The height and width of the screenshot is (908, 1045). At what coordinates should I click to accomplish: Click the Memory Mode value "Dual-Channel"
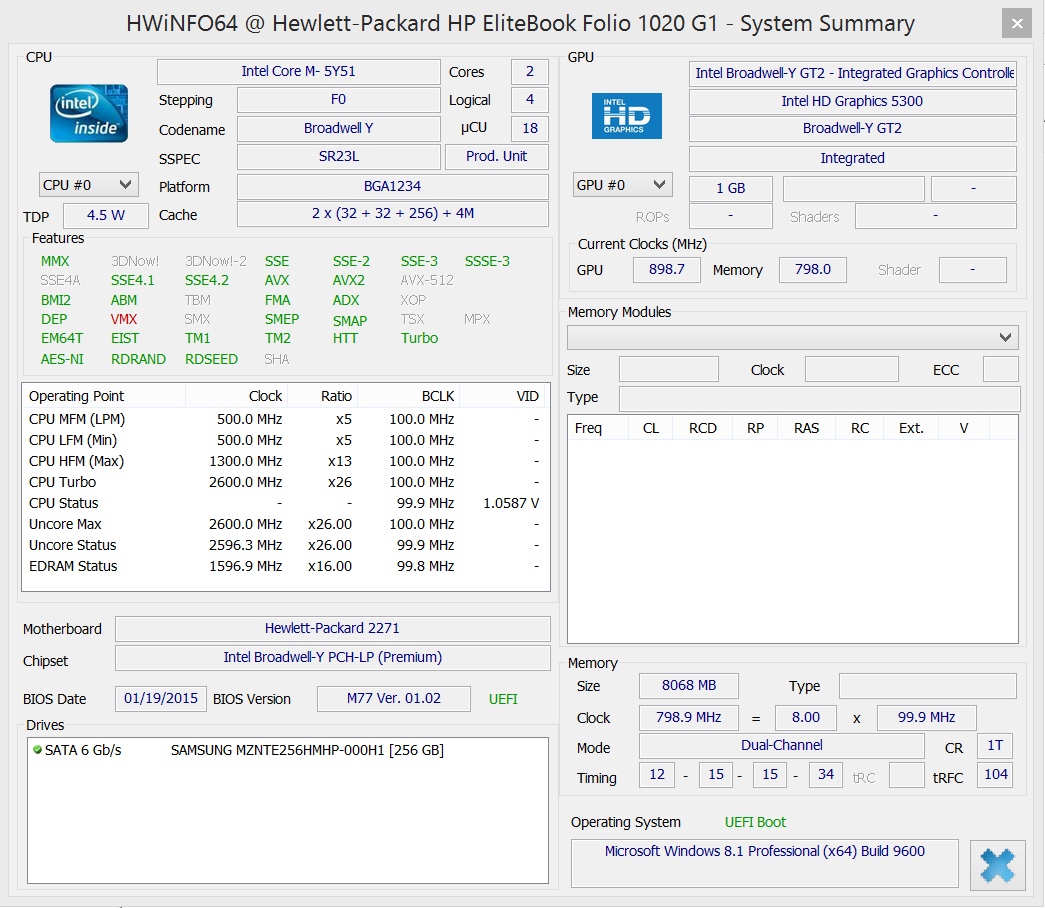click(x=782, y=745)
